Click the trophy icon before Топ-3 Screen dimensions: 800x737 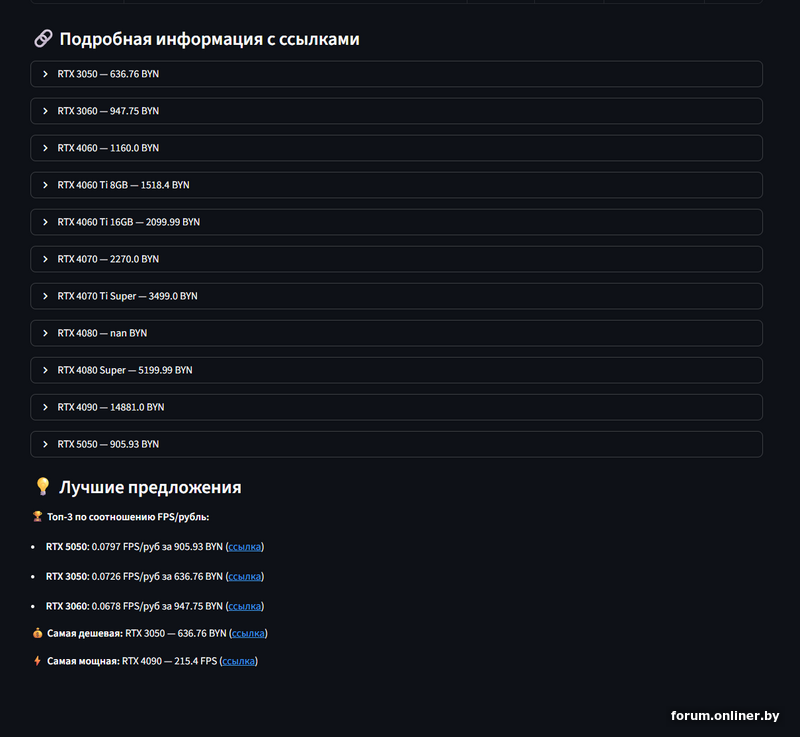click(x=37, y=517)
